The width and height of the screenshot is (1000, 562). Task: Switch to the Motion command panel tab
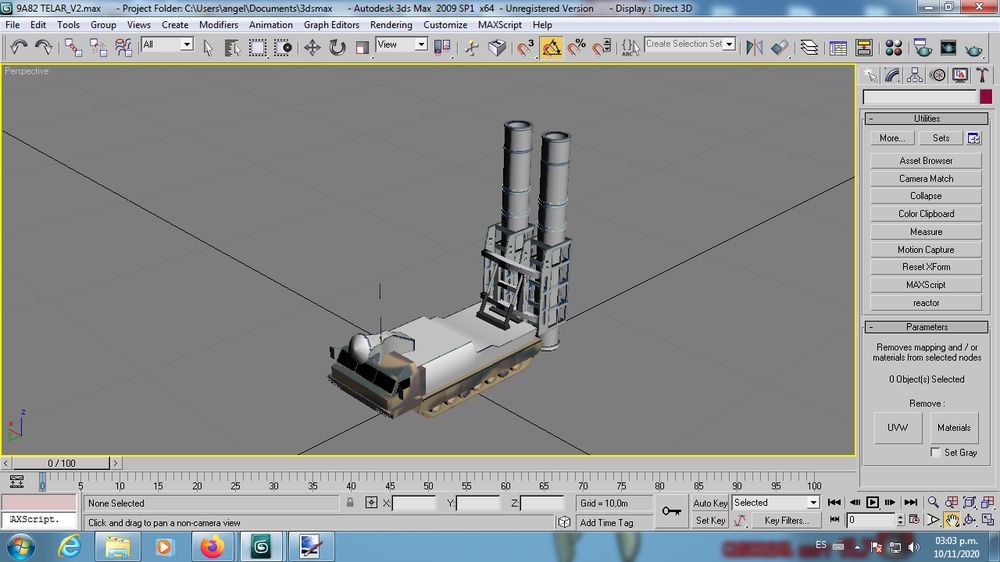coord(938,75)
